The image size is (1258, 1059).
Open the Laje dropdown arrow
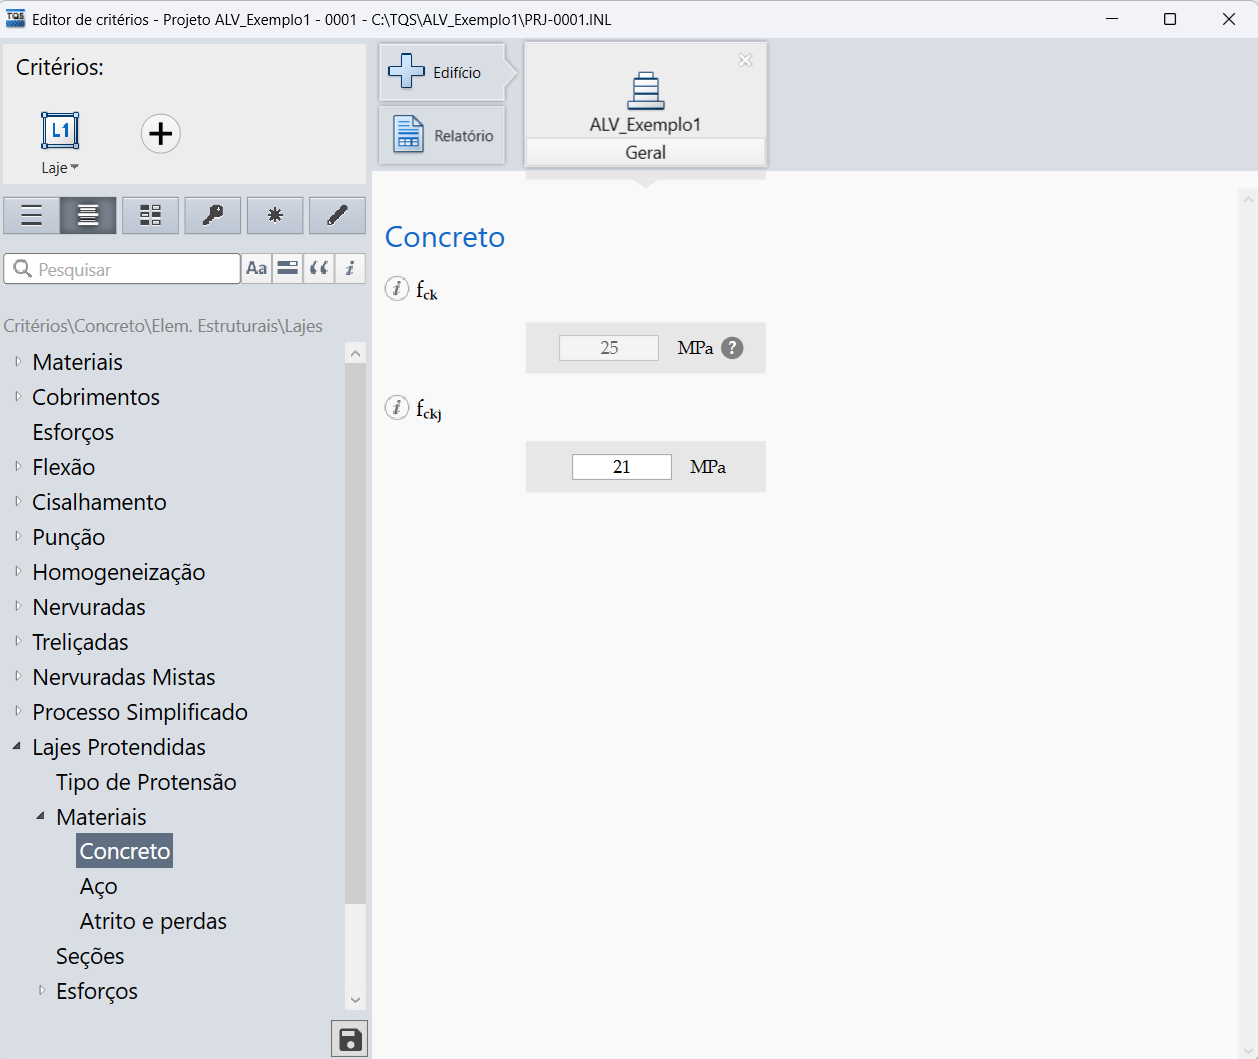(x=75, y=168)
